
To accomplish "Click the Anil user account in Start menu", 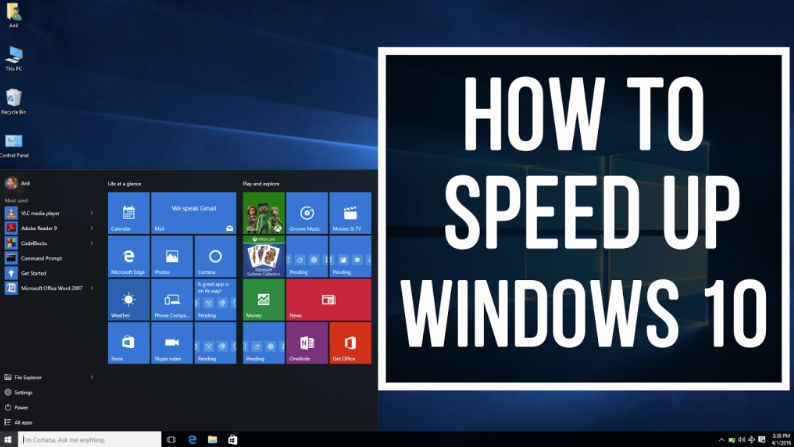I will tap(18, 183).
